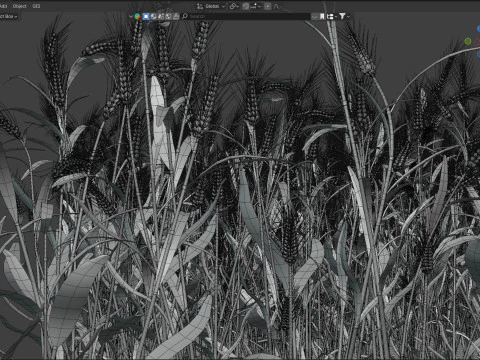This screenshot has width=480, height=360.
Task: Toggle the snapping magnet button
Action: 246,6
